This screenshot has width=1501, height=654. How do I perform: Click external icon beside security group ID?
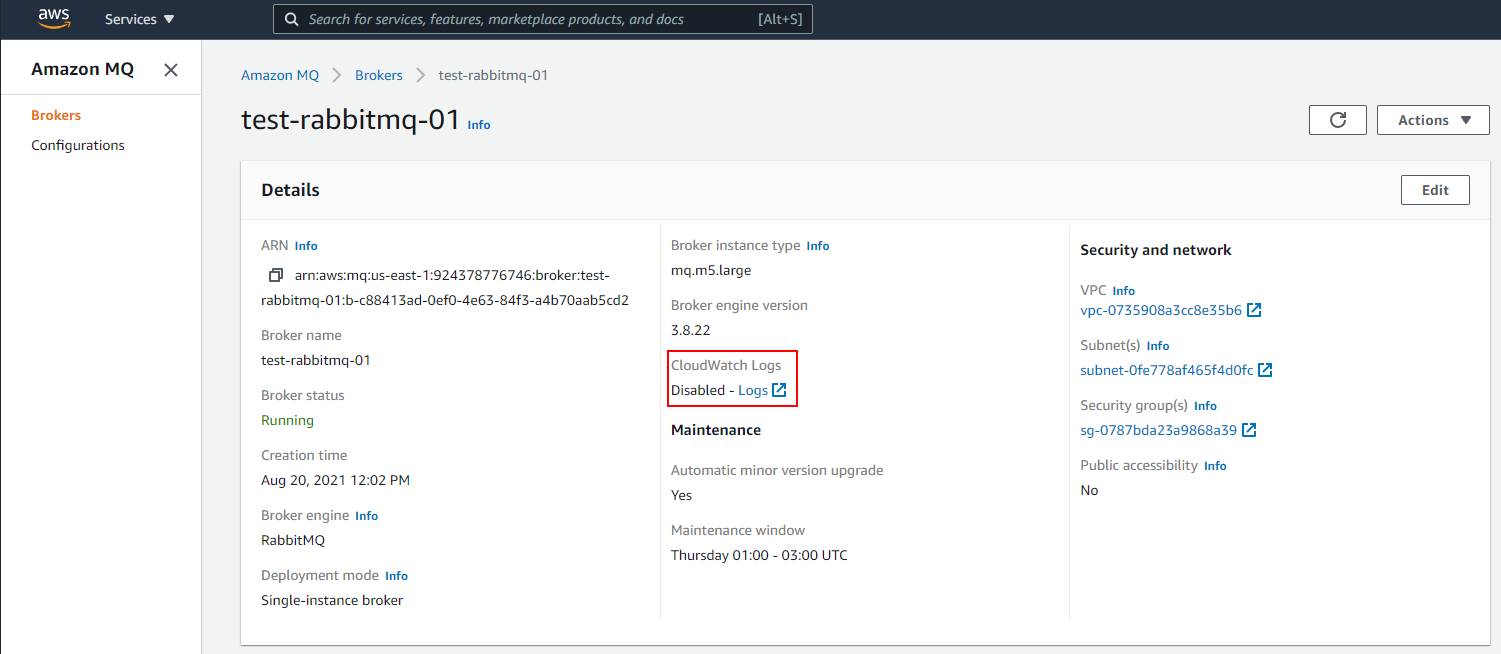pos(1249,430)
